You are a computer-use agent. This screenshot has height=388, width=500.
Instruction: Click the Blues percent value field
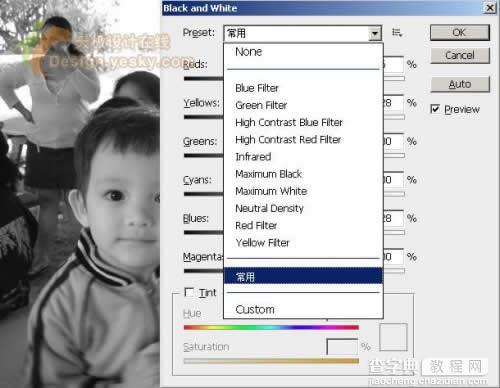[x=393, y=218]
